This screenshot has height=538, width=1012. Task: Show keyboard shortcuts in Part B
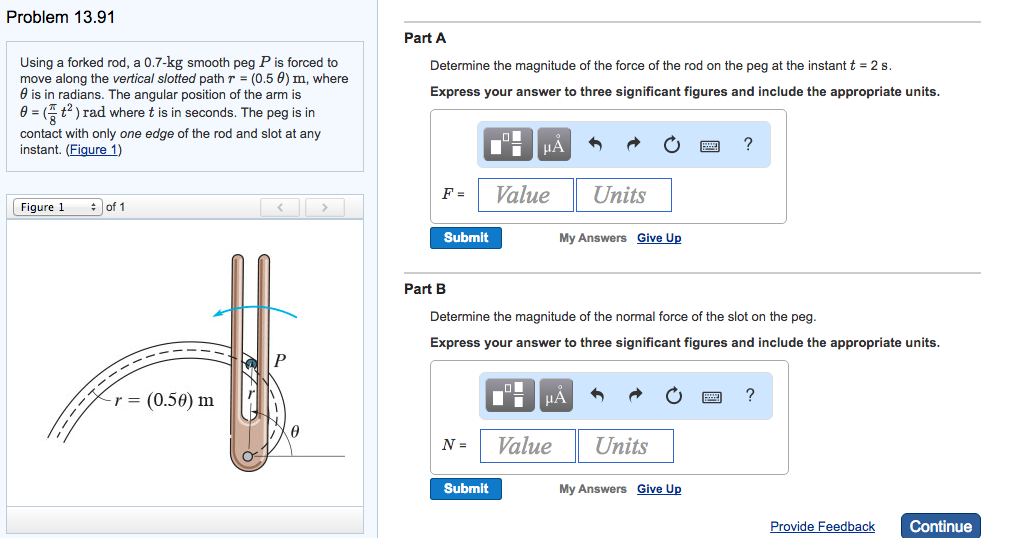click(712, 397)
